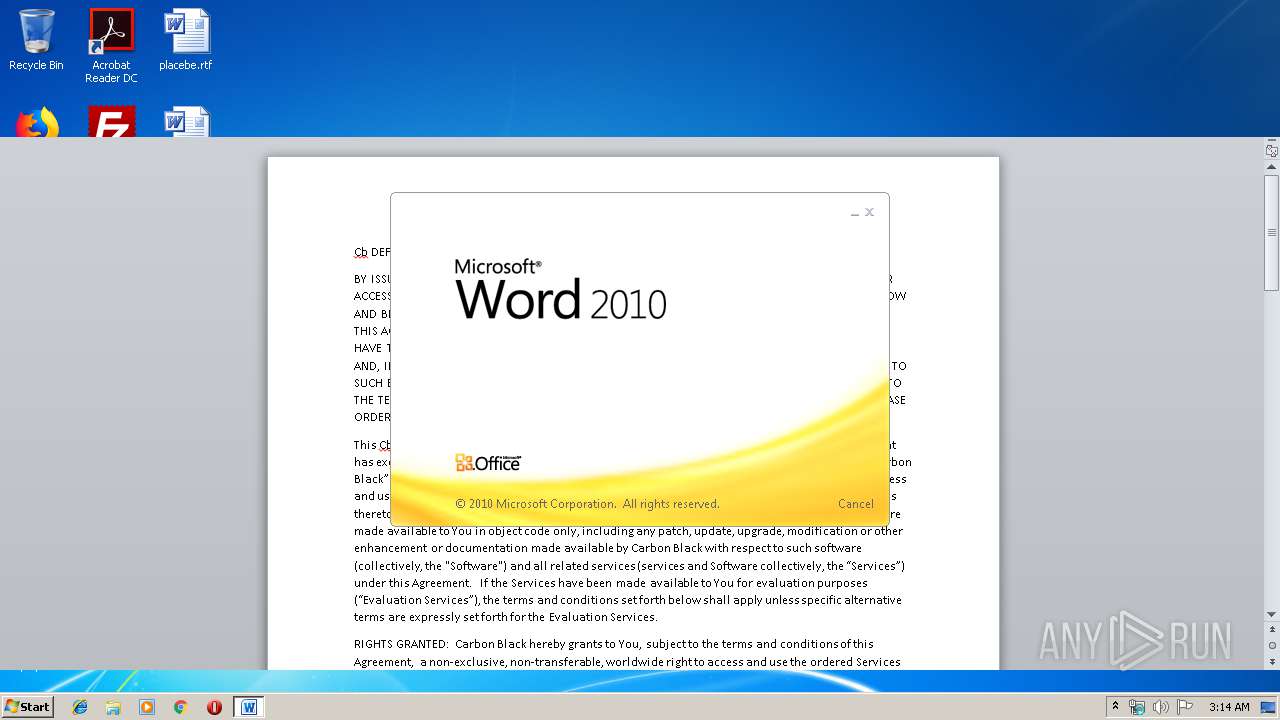Open the volume speaker tray icon
1280x720 pixels.
pyautogui.click(x=1161, y=707)
